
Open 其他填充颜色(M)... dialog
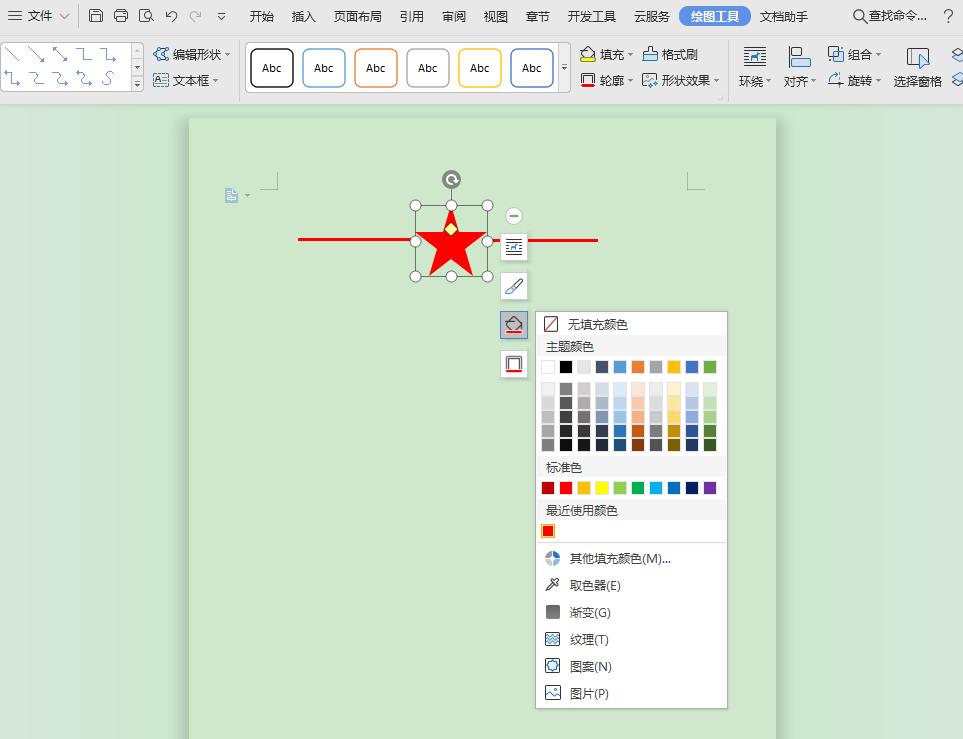(620, 559)
